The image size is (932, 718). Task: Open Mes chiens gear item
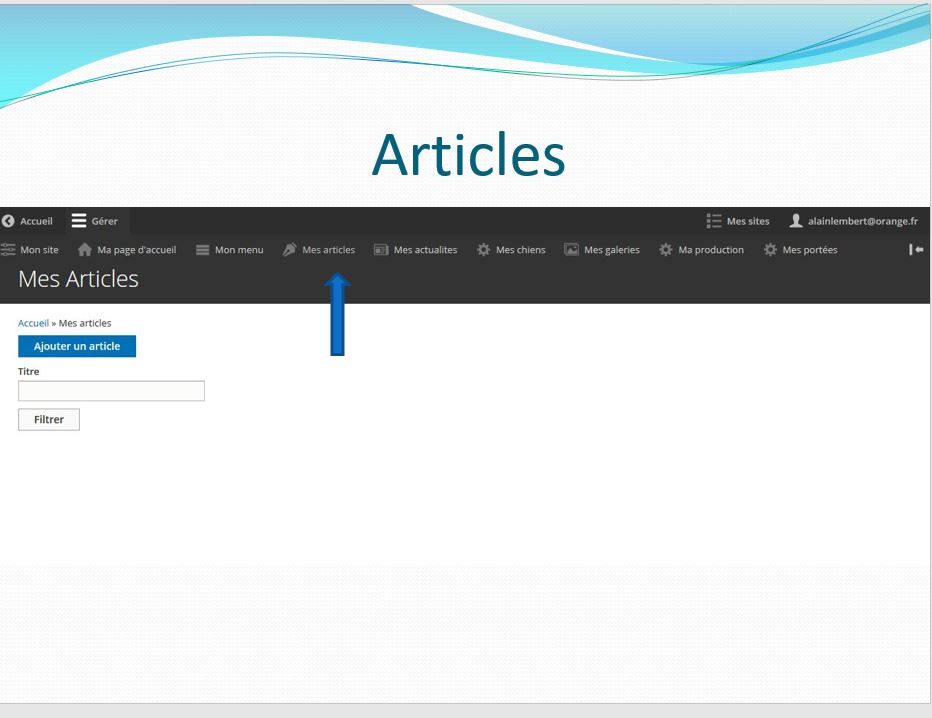(511, 250)
